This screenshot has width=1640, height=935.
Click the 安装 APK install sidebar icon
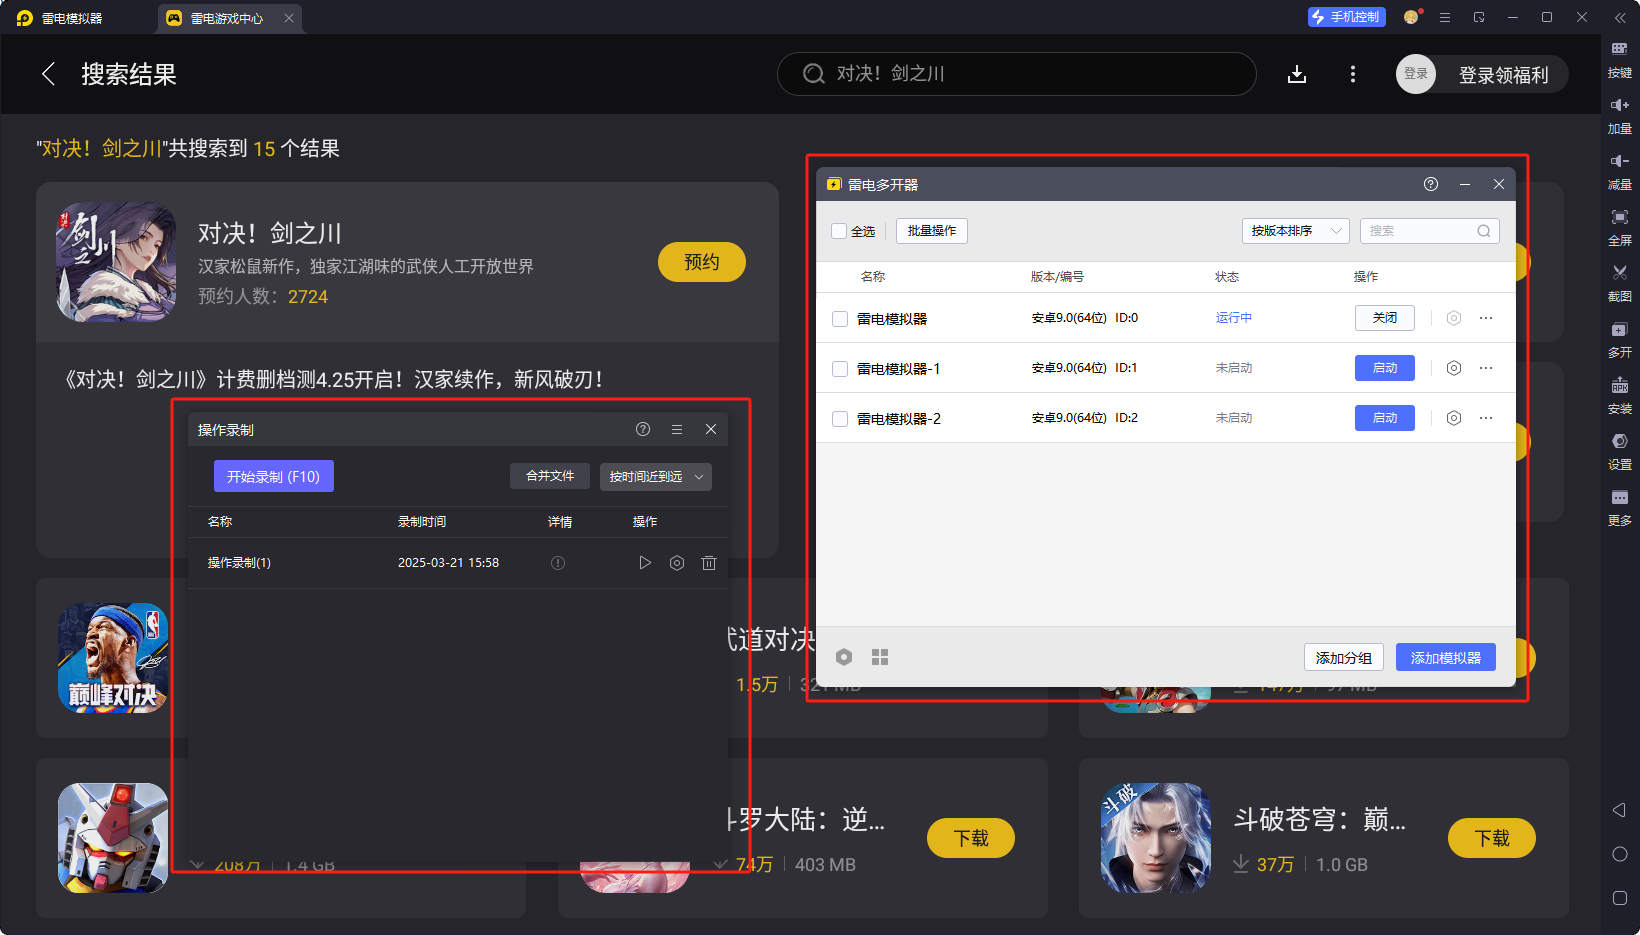point(1619,395)
